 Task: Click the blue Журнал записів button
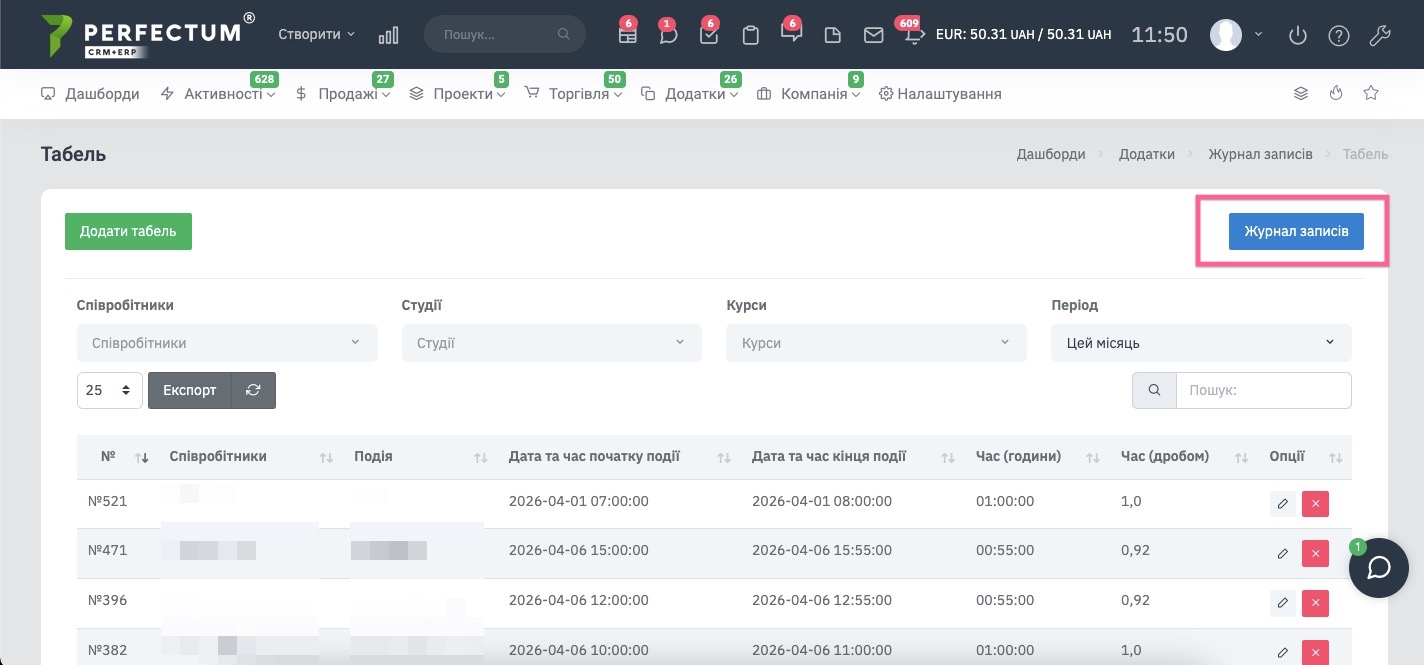pos(1296,231)
